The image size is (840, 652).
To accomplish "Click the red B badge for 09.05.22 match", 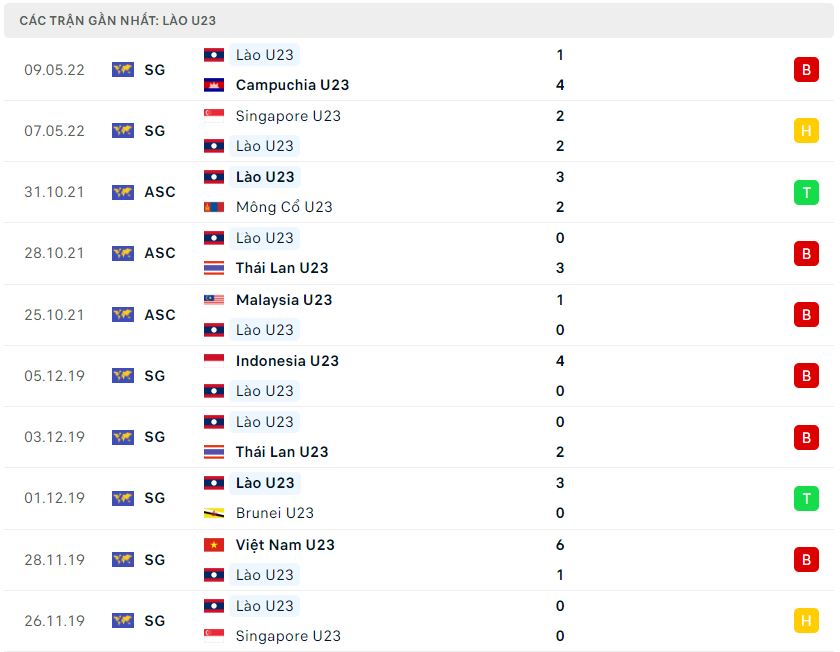I will click(806, 70).
